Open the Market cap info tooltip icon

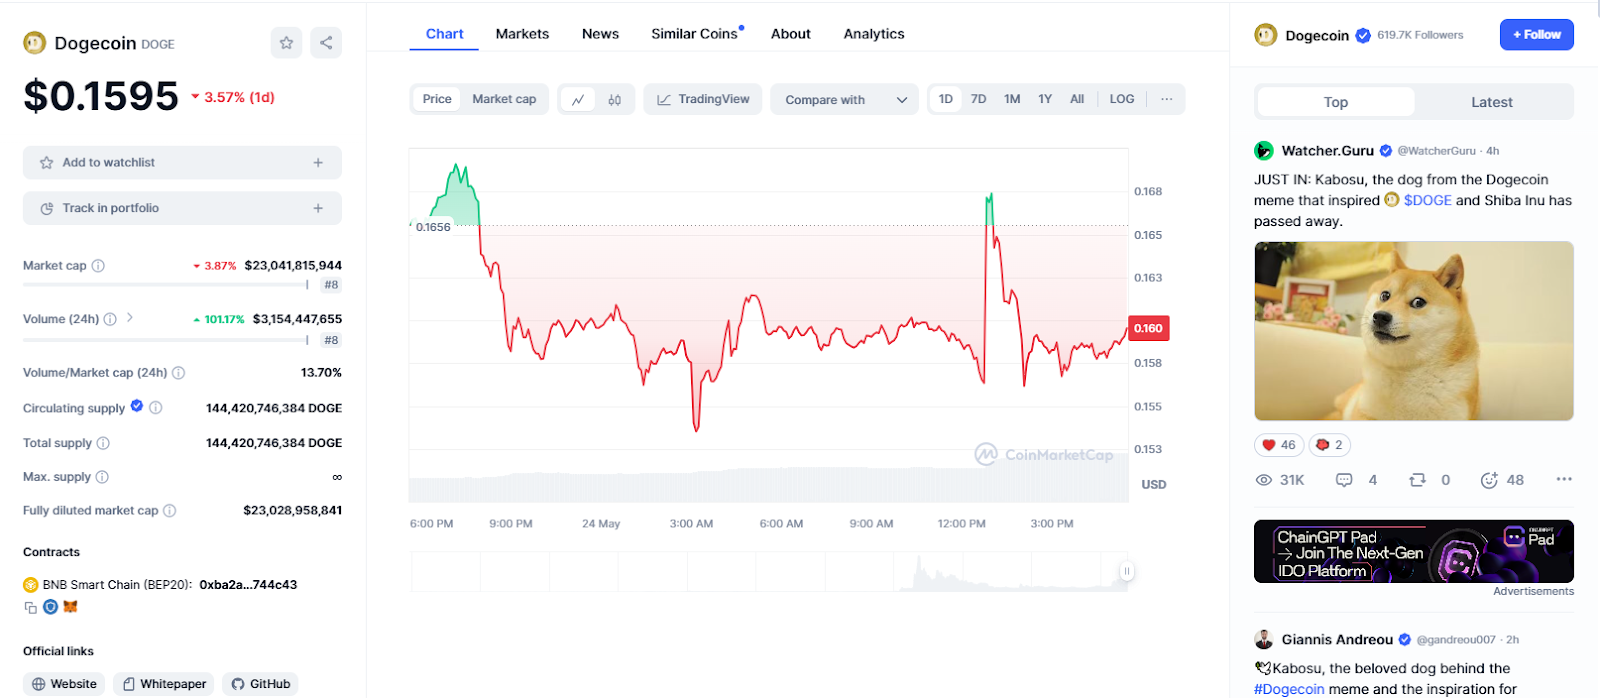pos(98,266)
